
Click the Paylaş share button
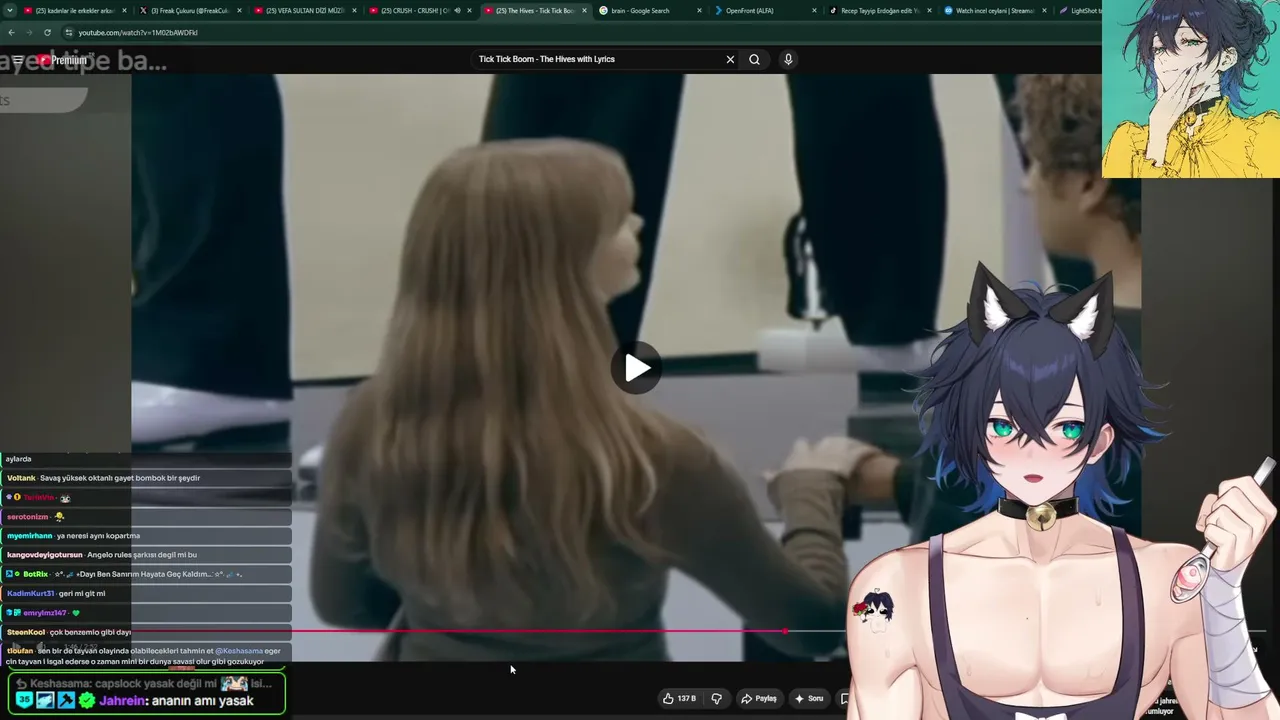point(759,698)
